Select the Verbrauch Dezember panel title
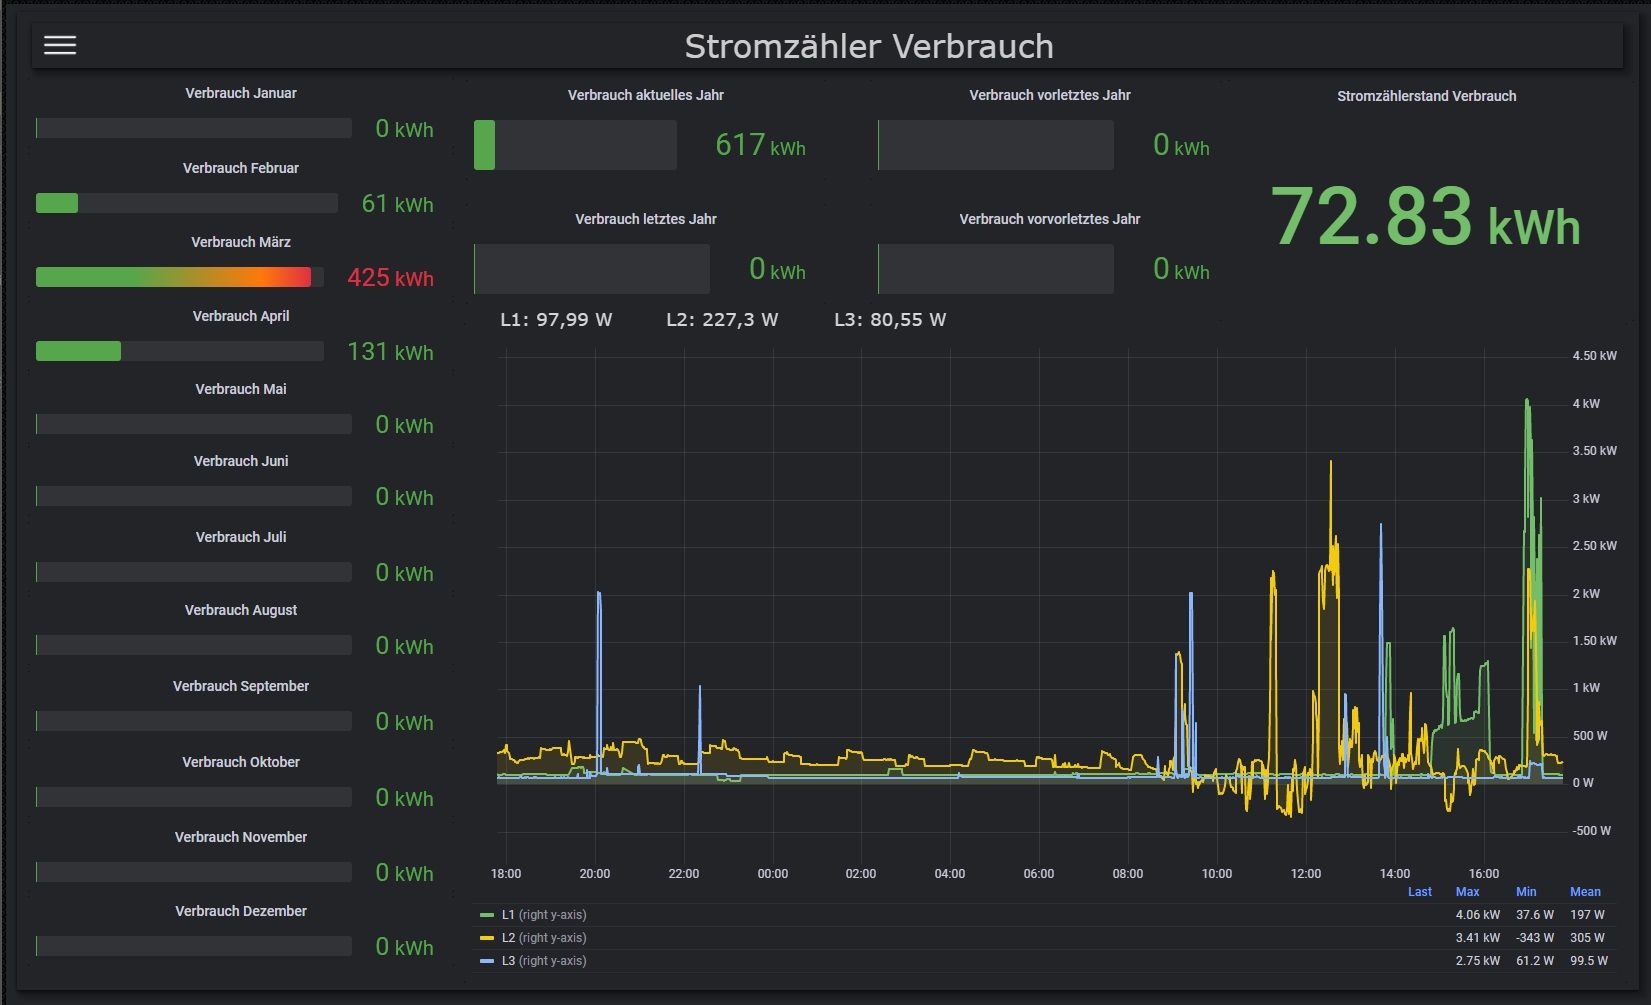Screen dimensions: 1651x1005 tap(241, 911)
